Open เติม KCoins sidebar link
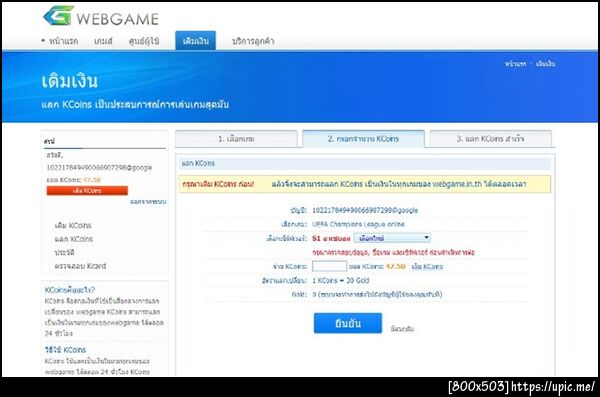The image size is (600, 397). click(x=73, y=225)
